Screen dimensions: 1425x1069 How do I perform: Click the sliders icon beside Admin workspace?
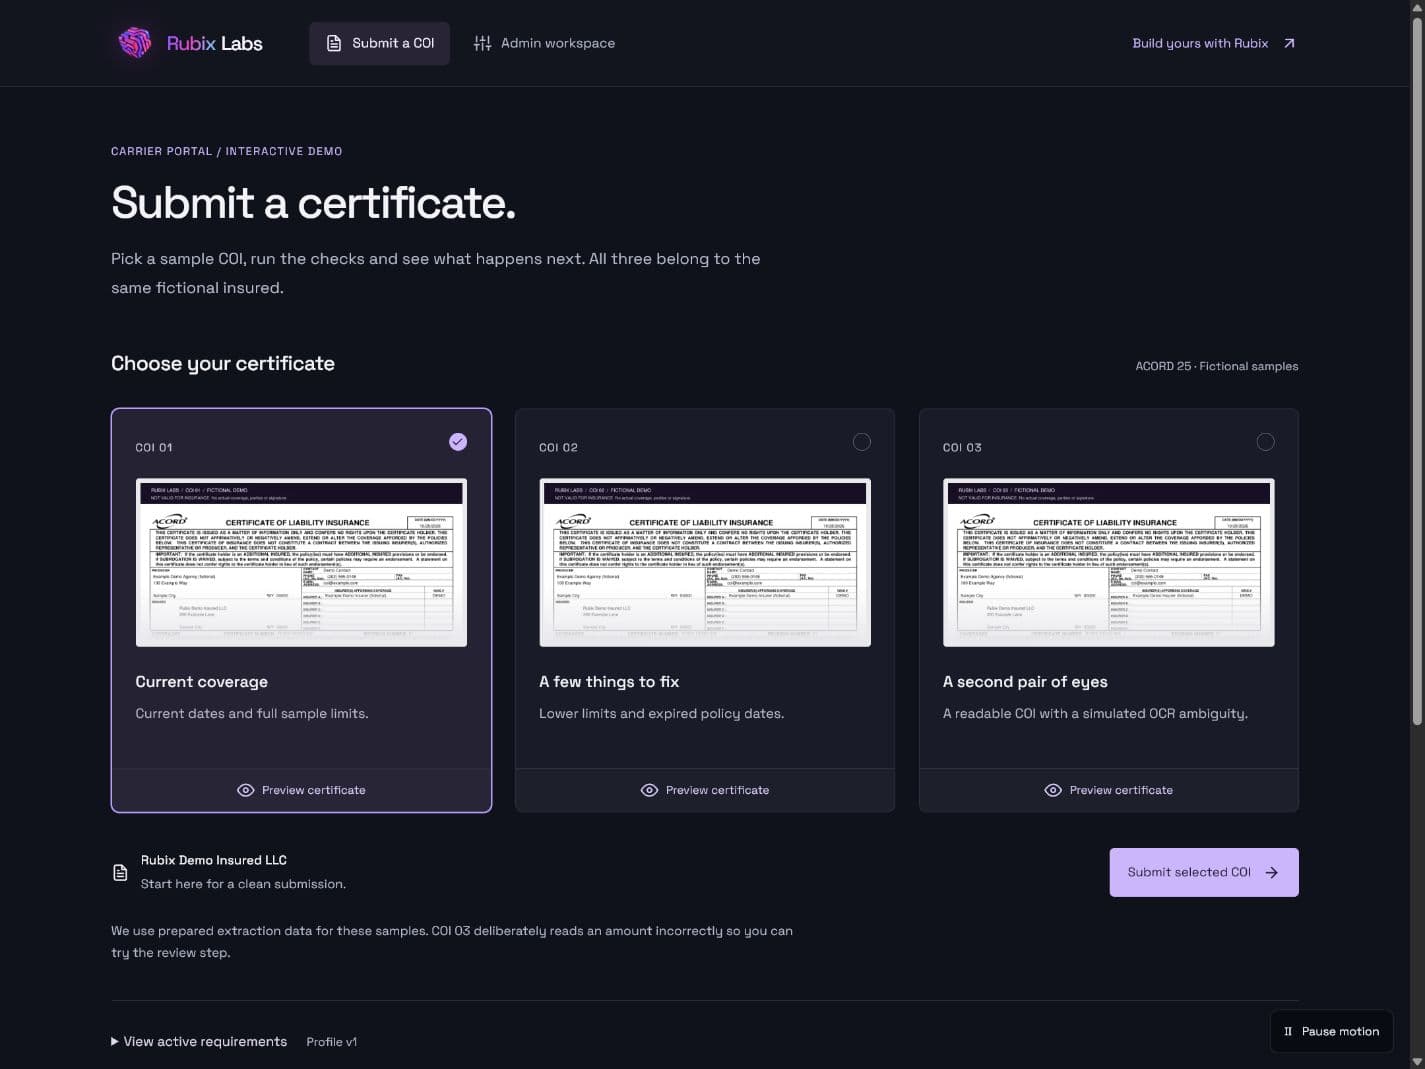click(x=482, y=43)
